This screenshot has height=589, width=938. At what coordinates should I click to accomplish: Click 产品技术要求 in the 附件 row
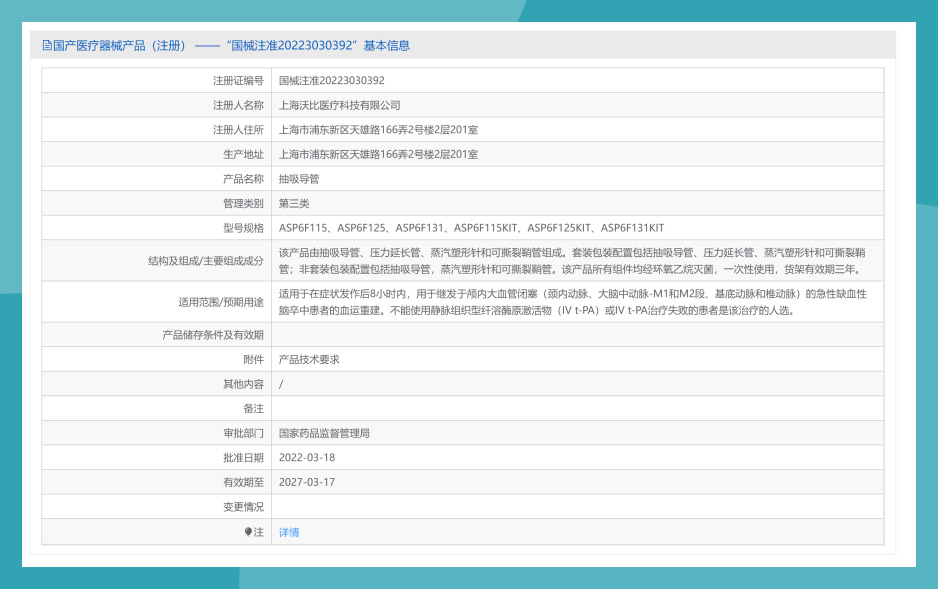click(x=309, y=359)
